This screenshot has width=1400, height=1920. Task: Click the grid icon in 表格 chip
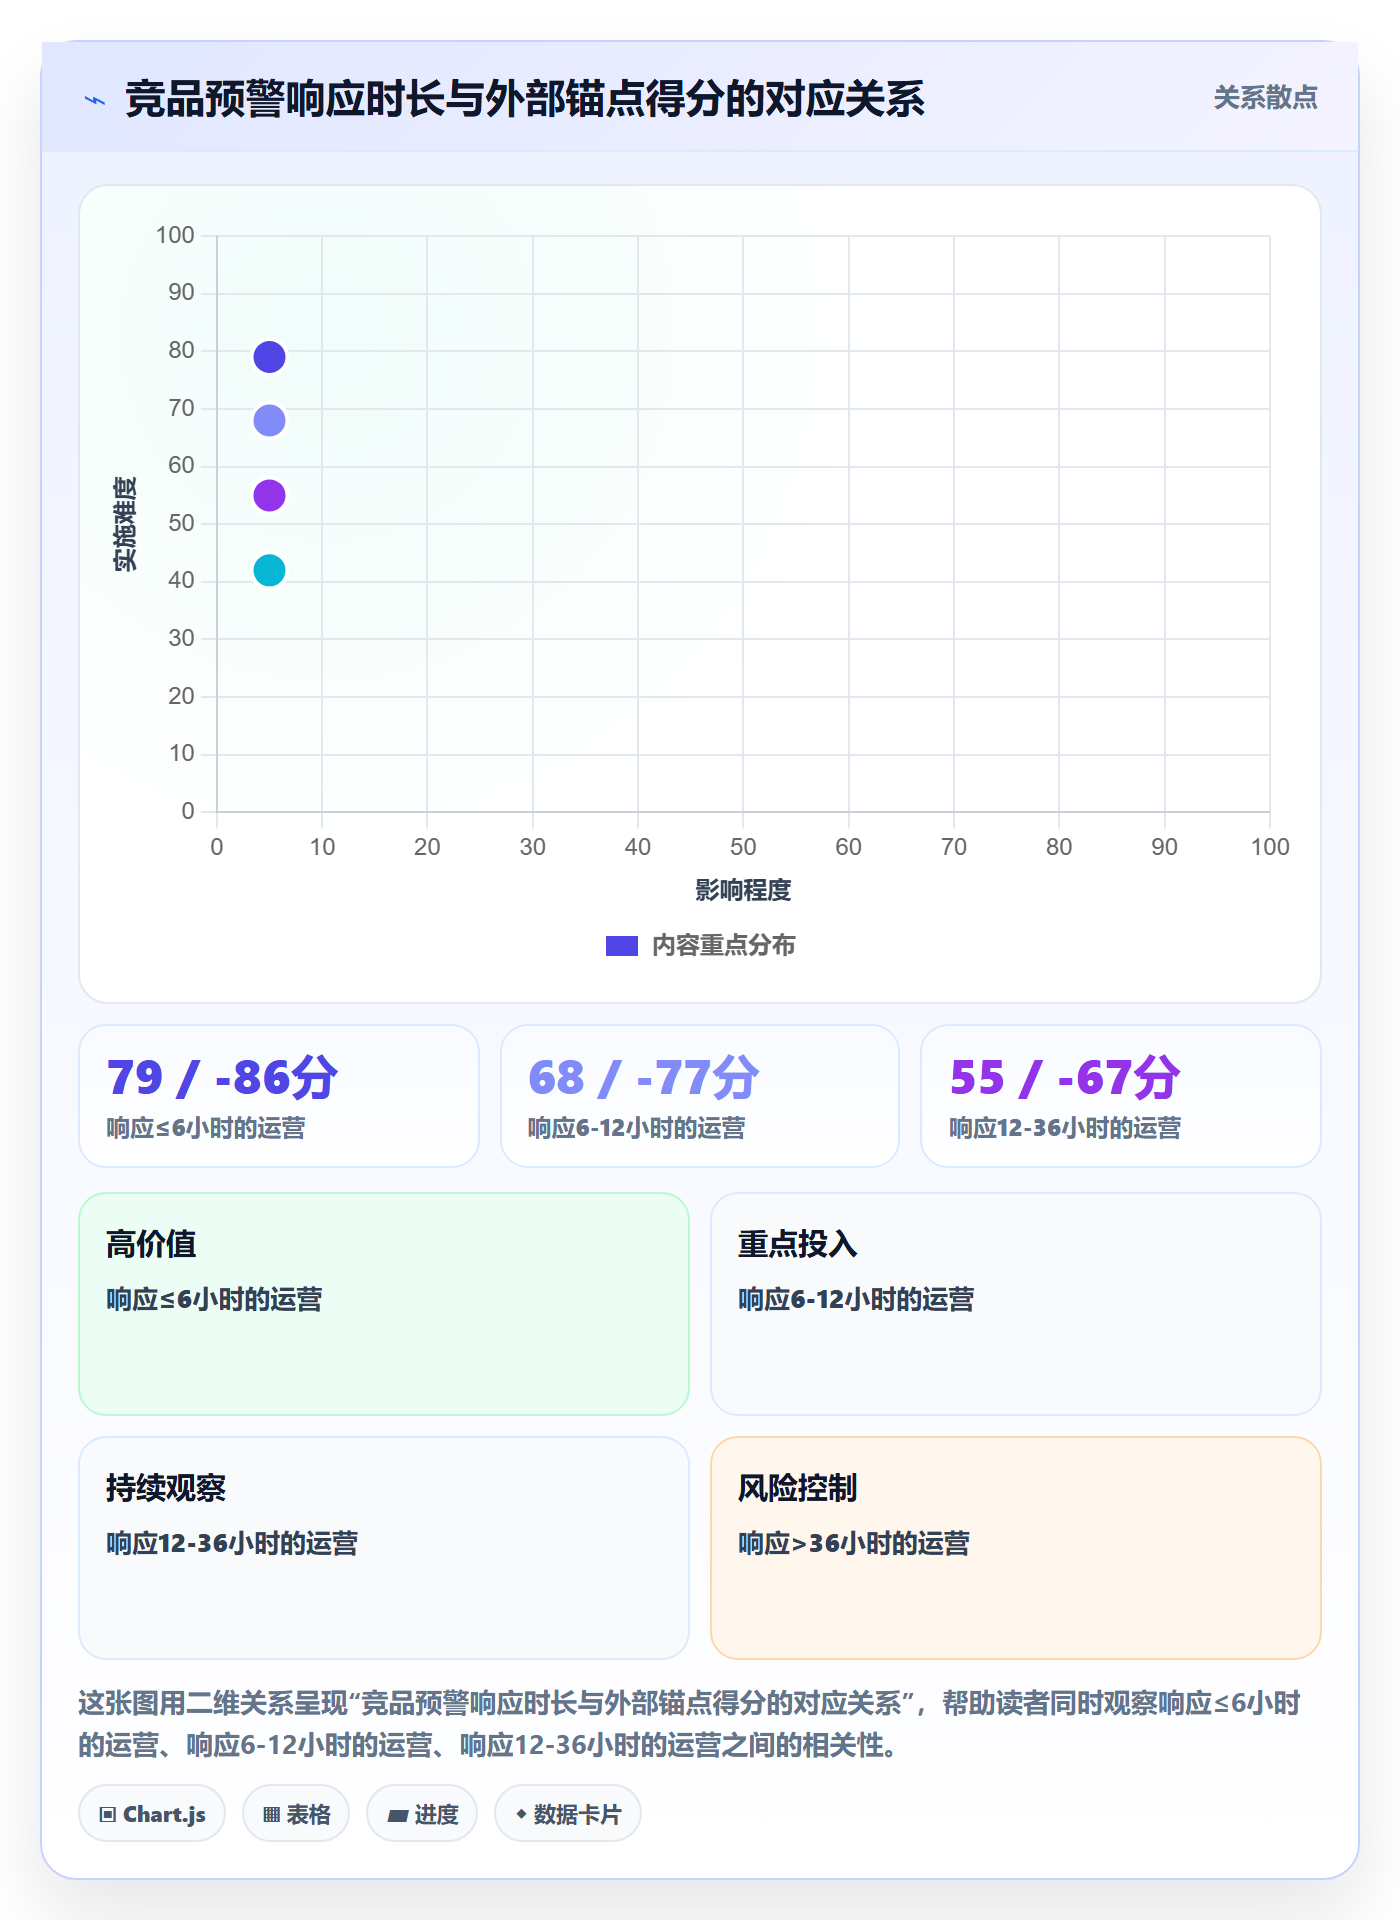[271, 1815]
